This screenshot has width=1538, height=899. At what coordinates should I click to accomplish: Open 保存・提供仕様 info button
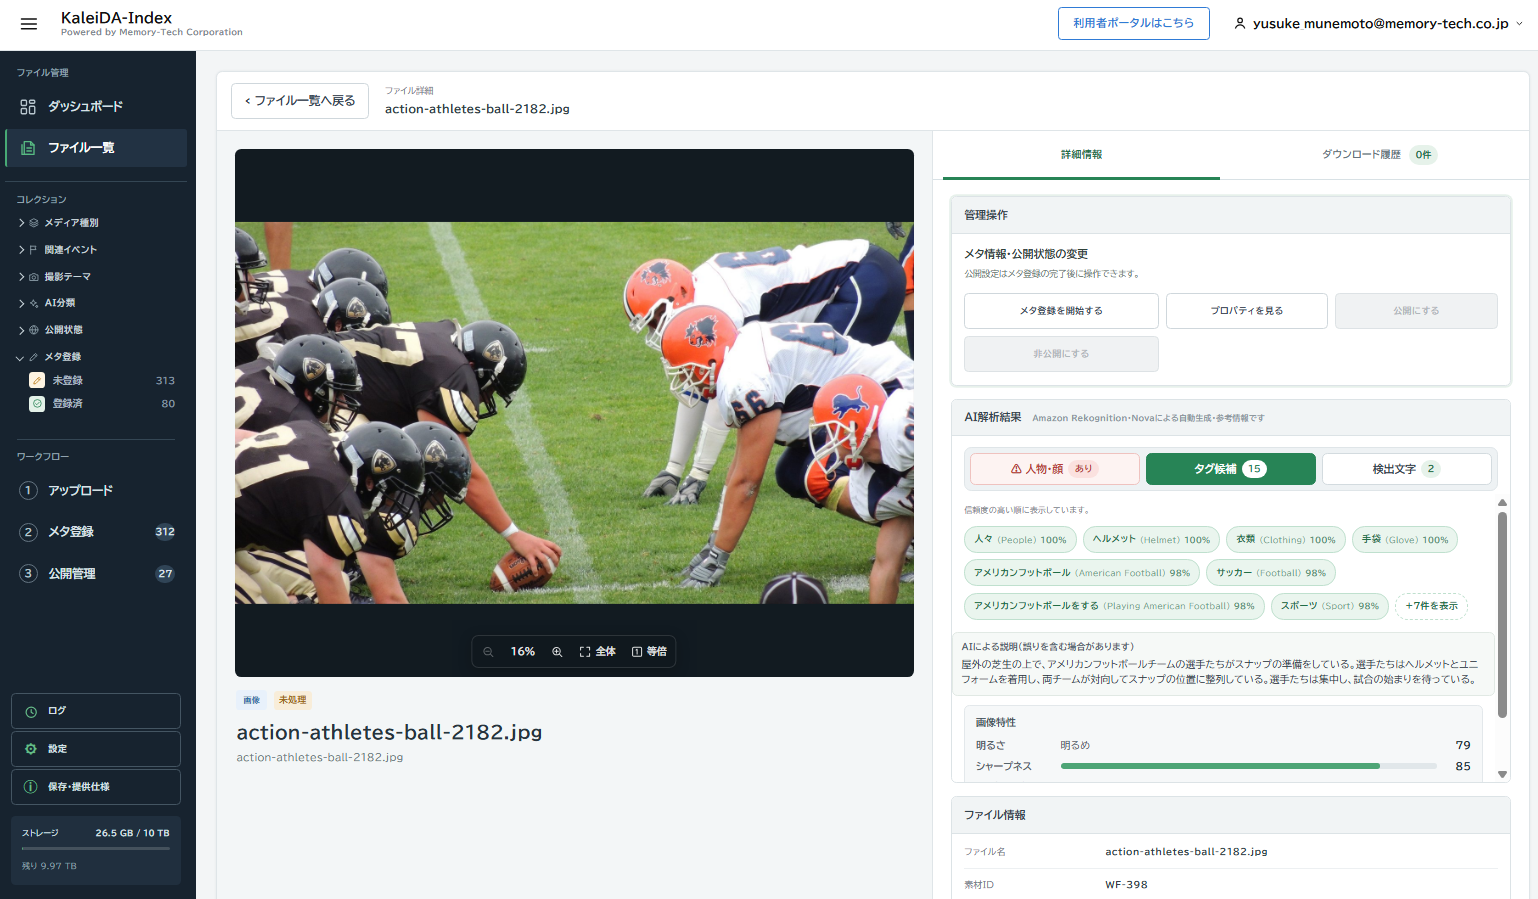pyautogui.click(x=96, y=787)
